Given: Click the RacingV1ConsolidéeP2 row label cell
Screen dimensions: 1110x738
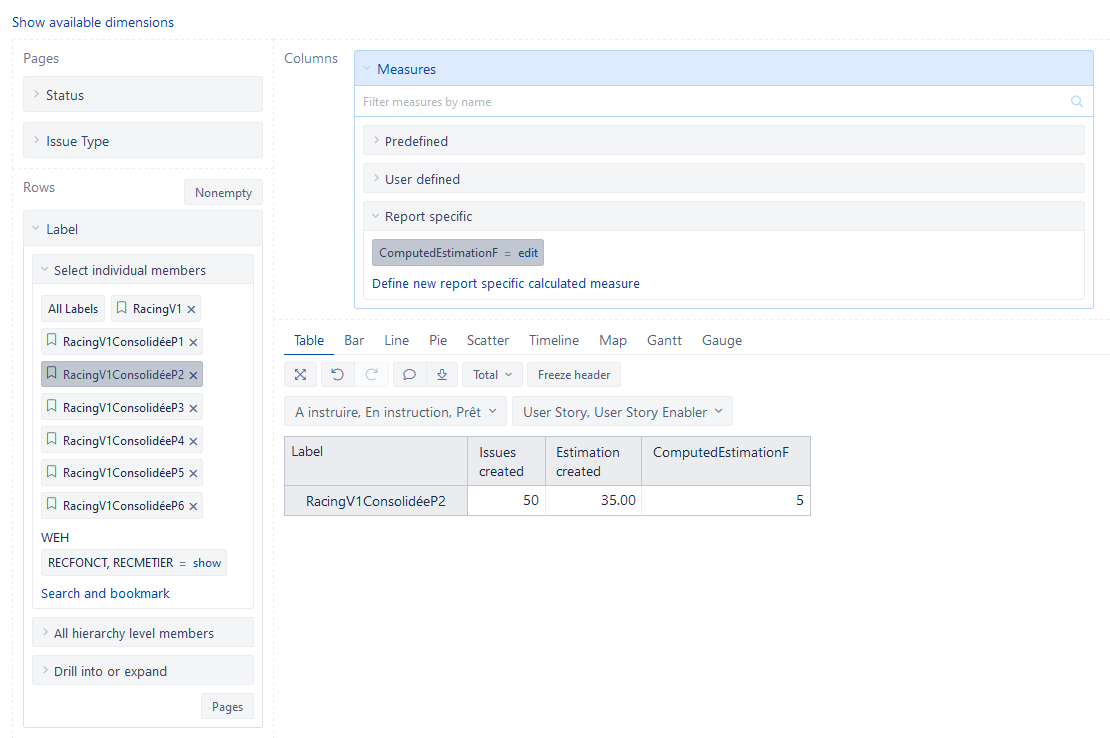Looking at the screenshot, I should coord(376,500).
